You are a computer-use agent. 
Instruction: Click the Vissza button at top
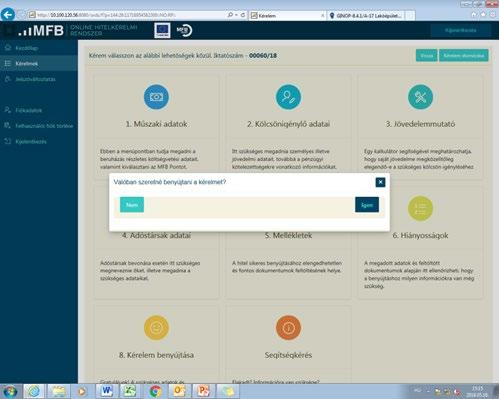coord(426,56)
